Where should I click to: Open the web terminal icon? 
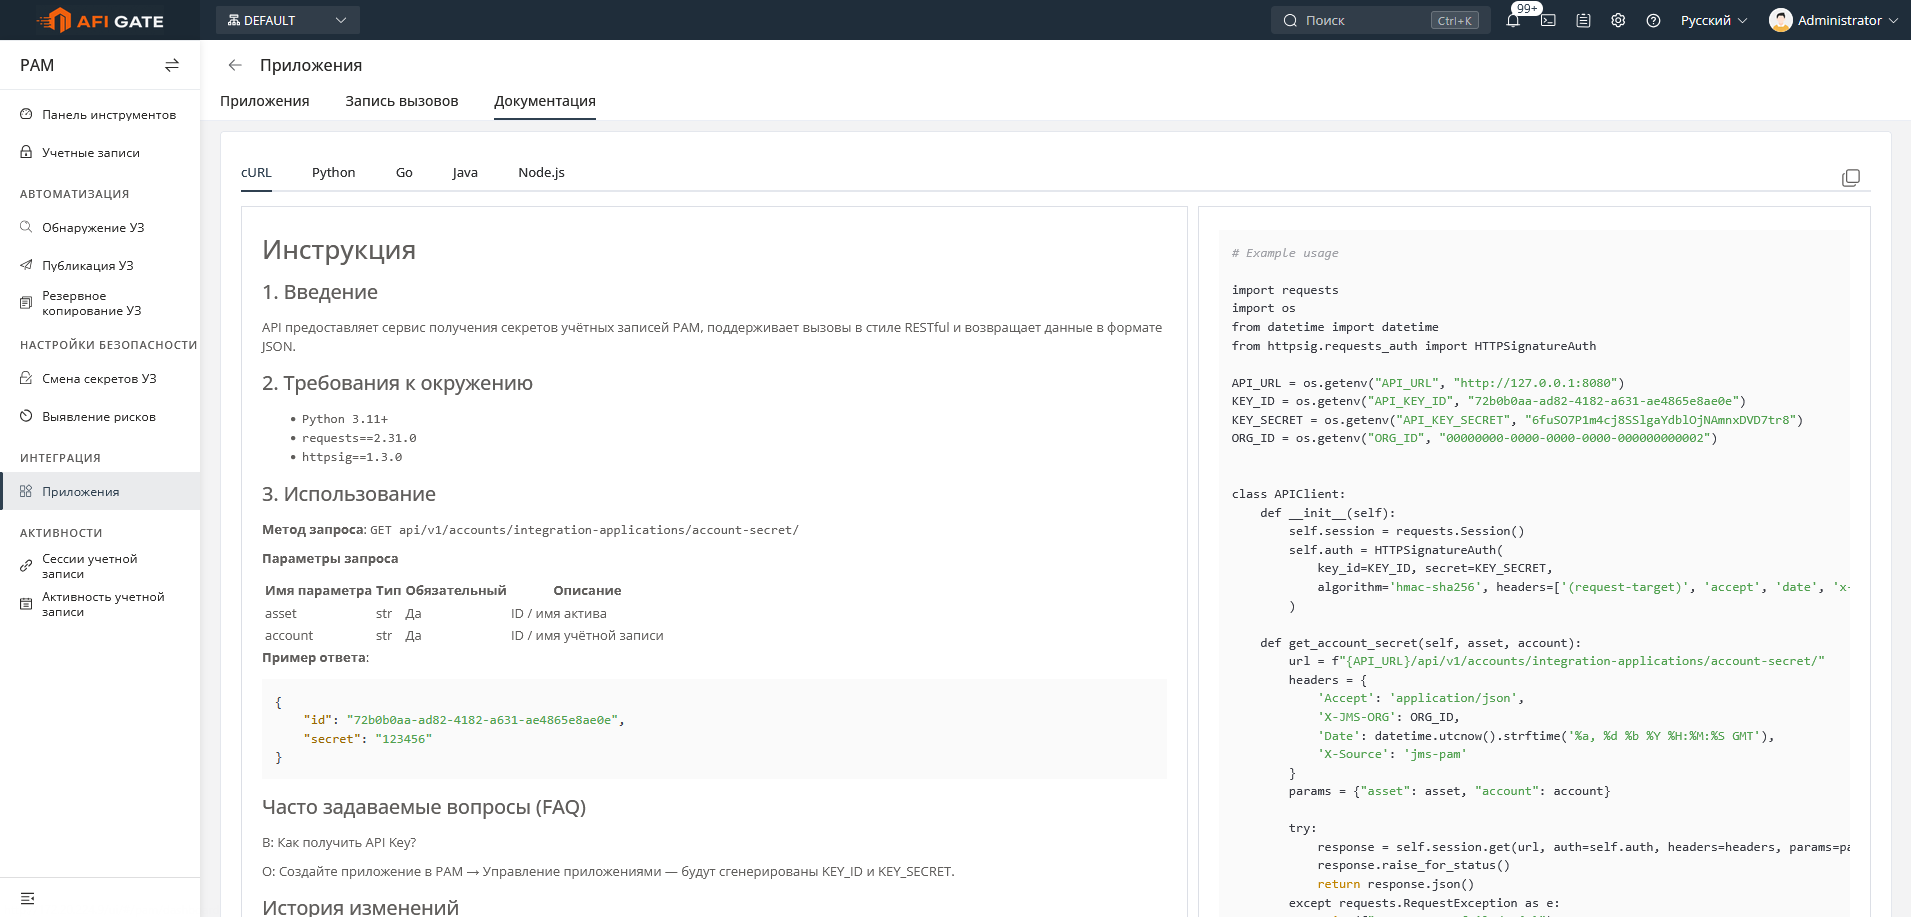pyautogui.click(x=1548, y=20)
